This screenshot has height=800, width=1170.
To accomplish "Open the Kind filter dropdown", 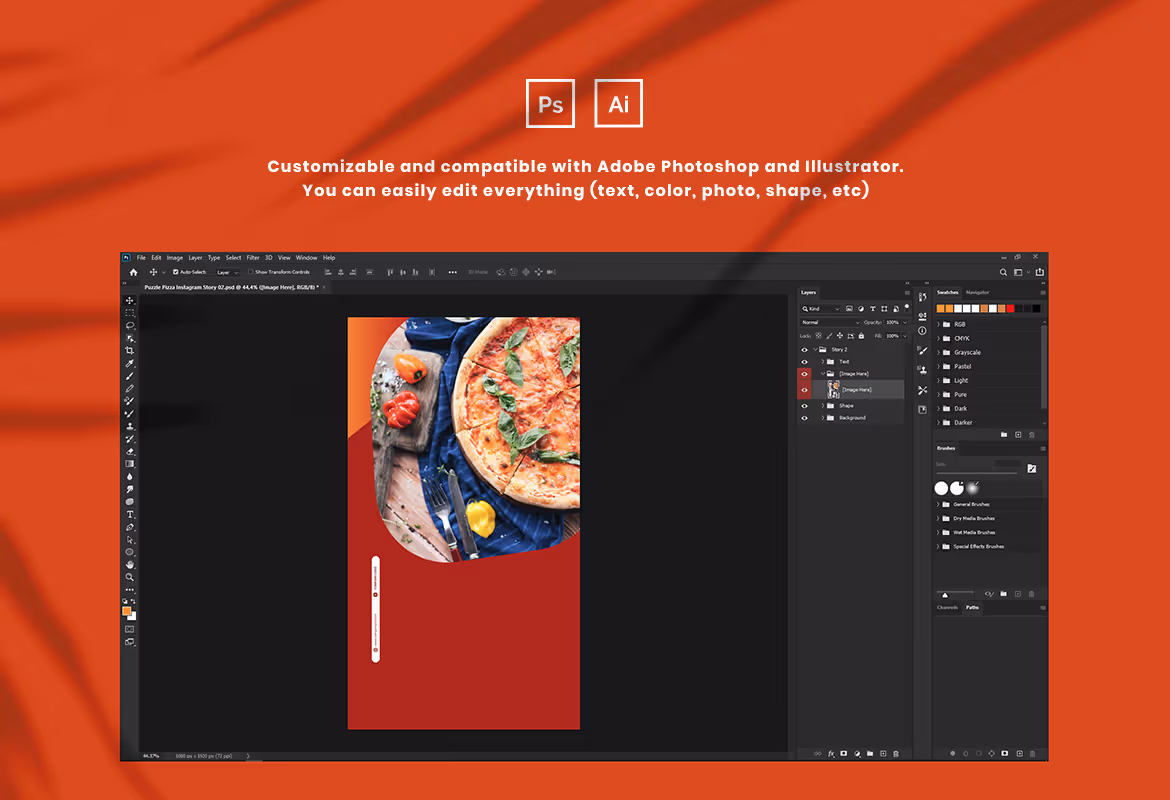I will tap(821, 309).
